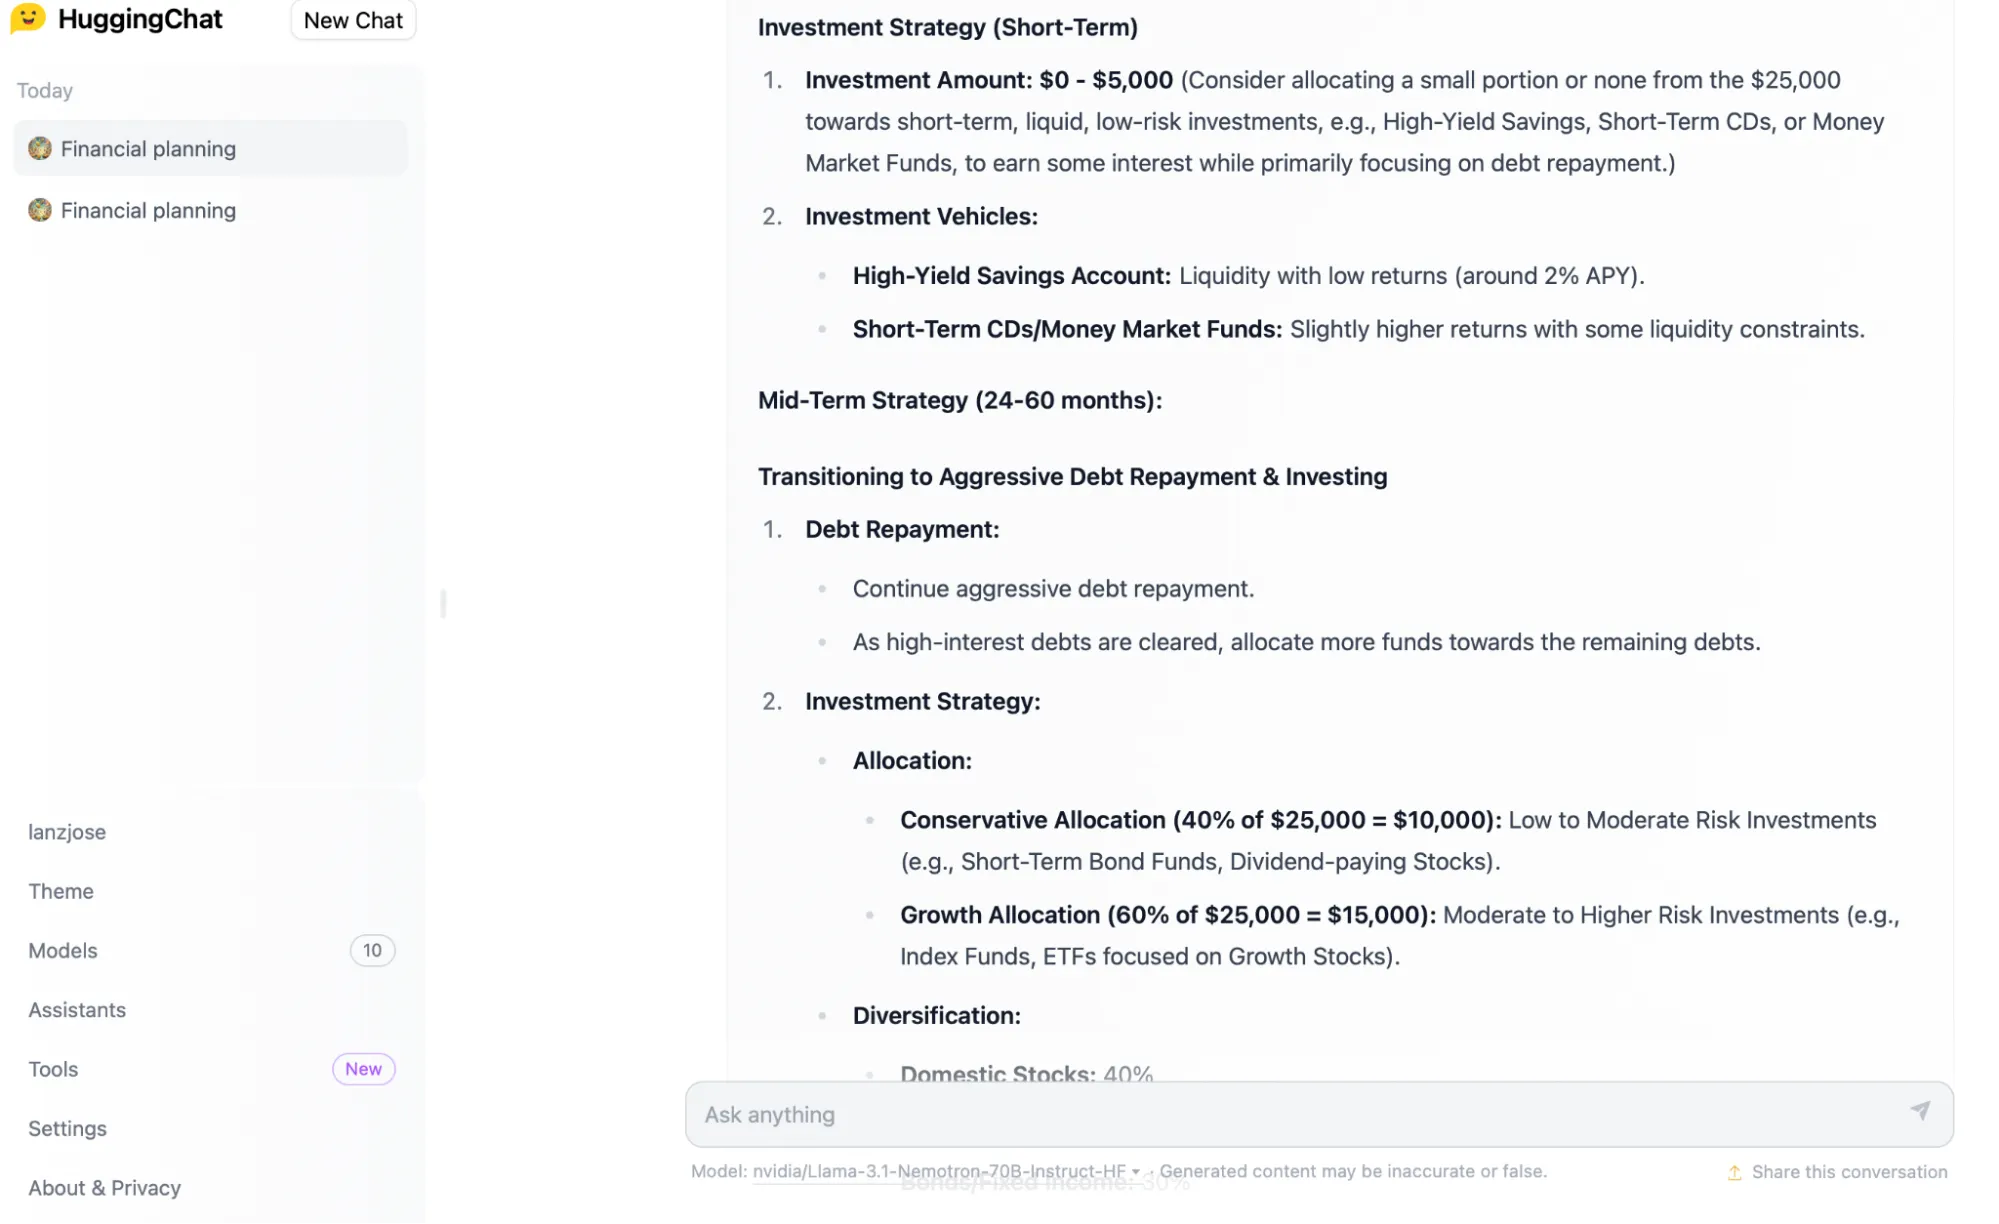Click the share upload icon
1999x1224 pixels.
point(1734,1172)
